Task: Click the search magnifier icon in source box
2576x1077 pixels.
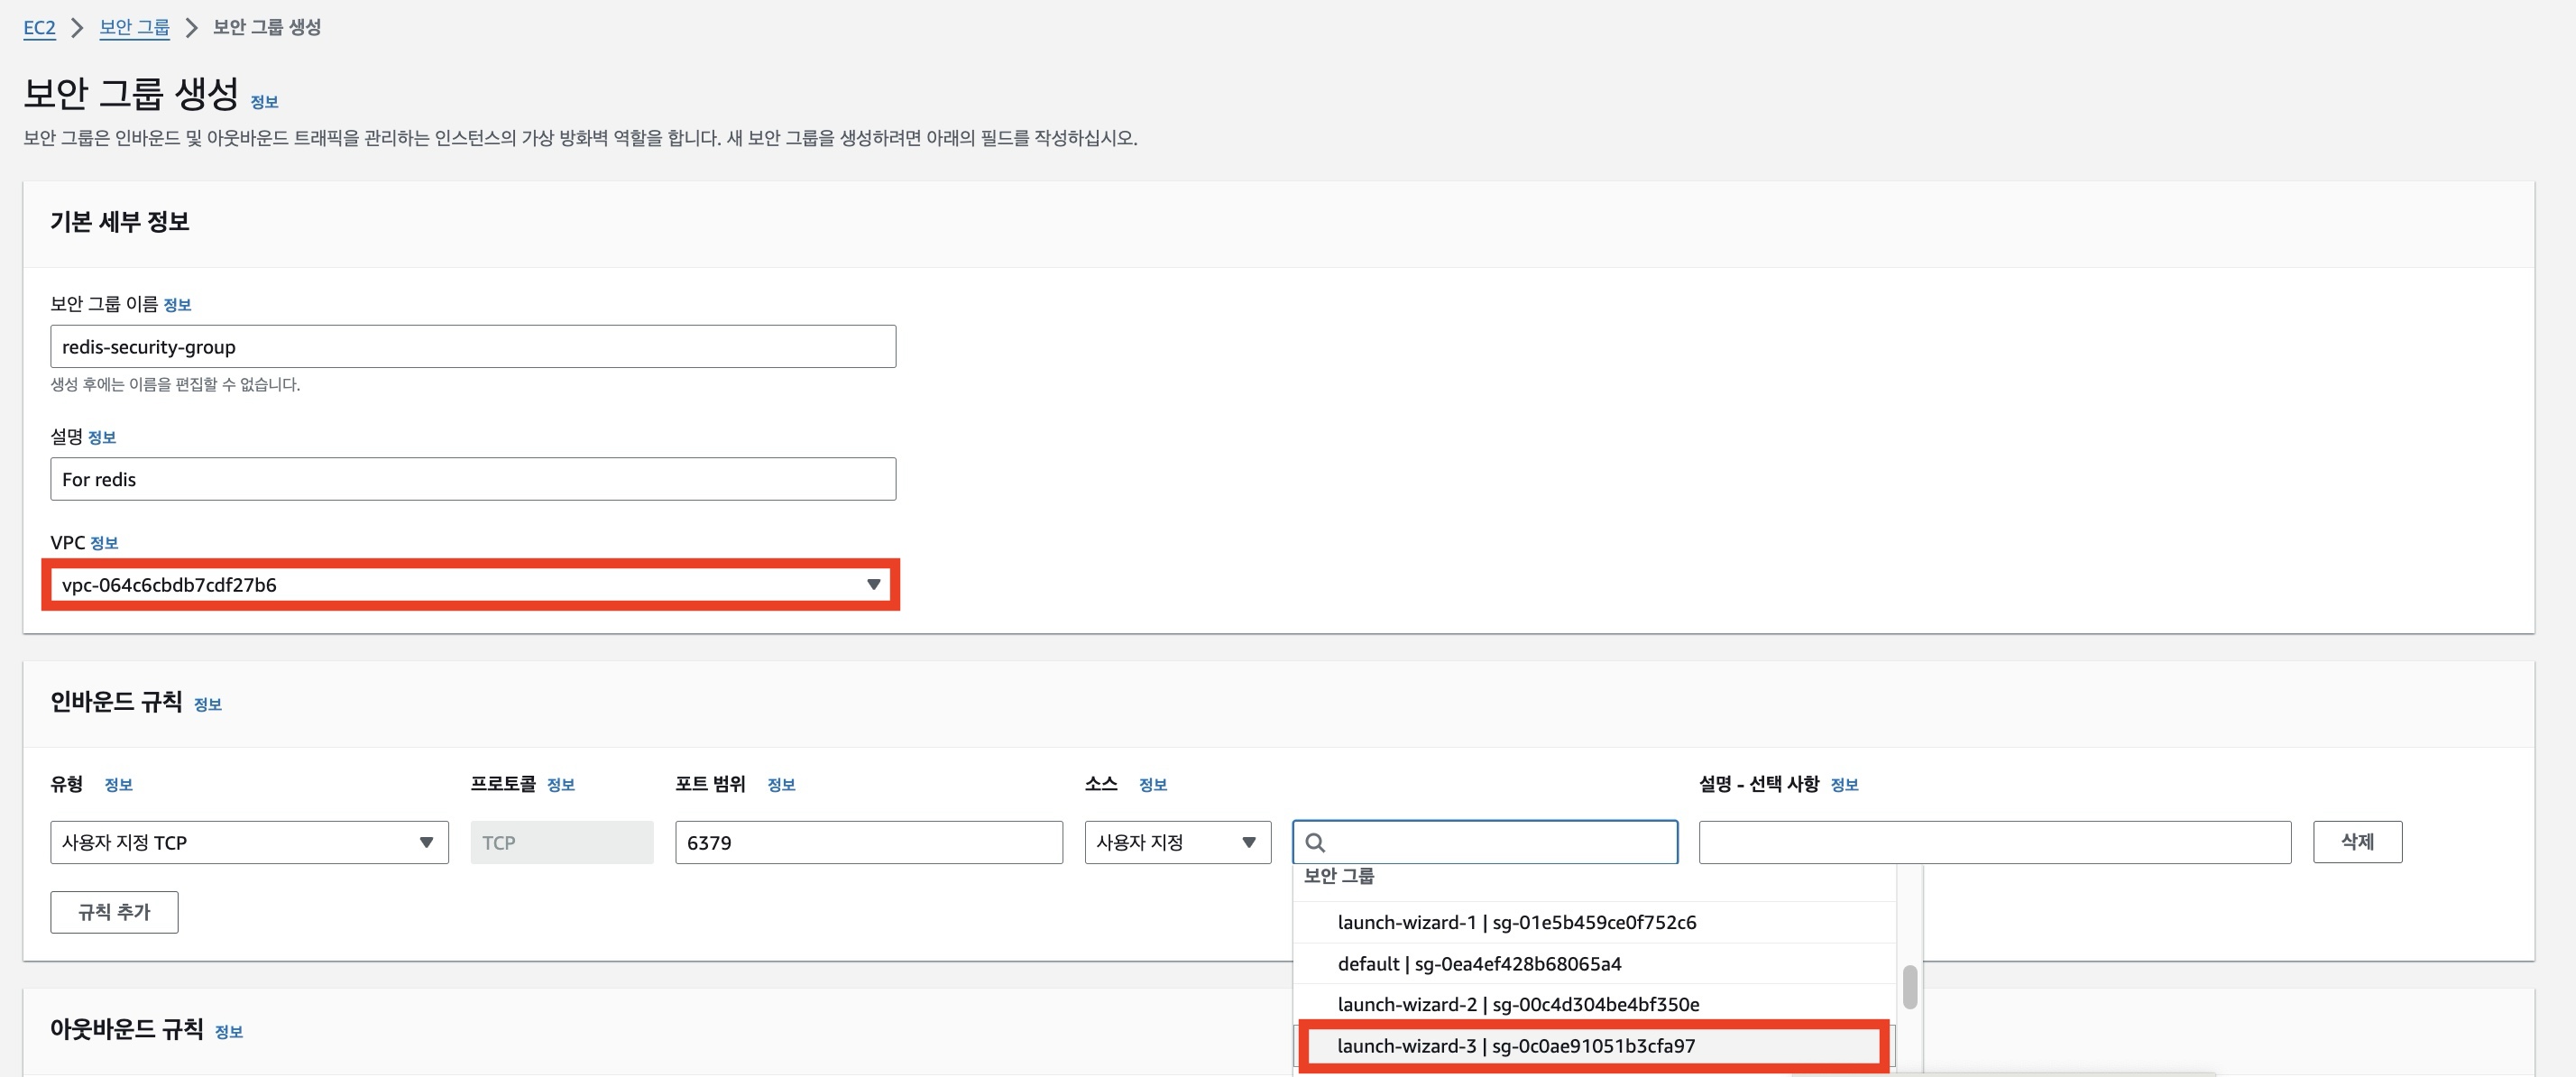Action: [1315, 842]
